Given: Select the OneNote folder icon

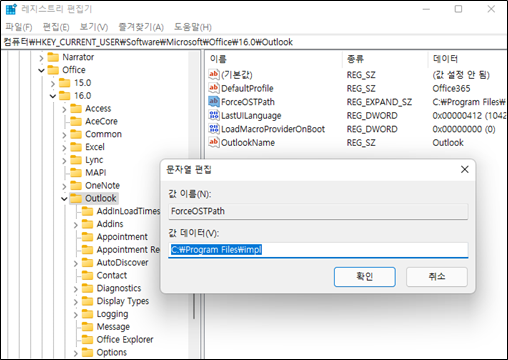Looking at the screenshot, I should pos(76,186).
